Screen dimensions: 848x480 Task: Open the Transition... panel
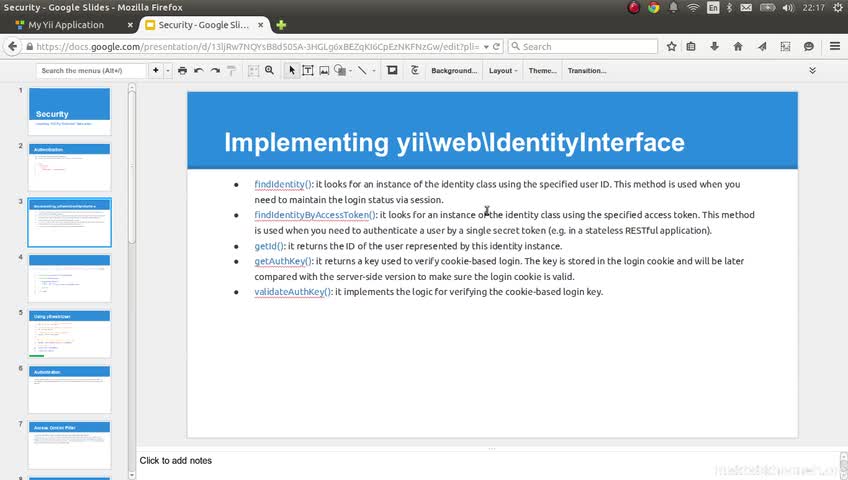pos(587,71)
